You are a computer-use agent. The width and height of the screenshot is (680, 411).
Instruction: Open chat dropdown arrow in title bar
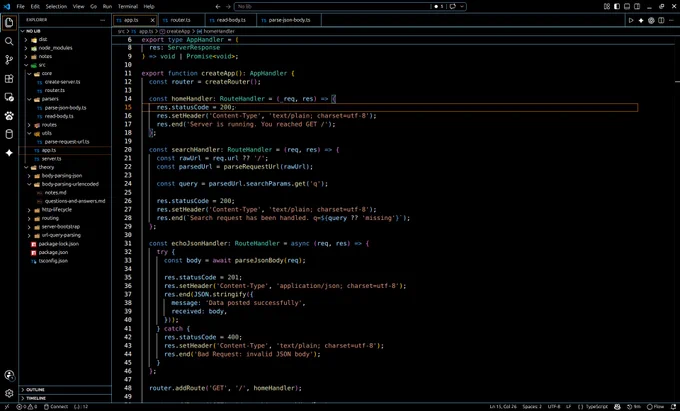click(x=462, y=7)
